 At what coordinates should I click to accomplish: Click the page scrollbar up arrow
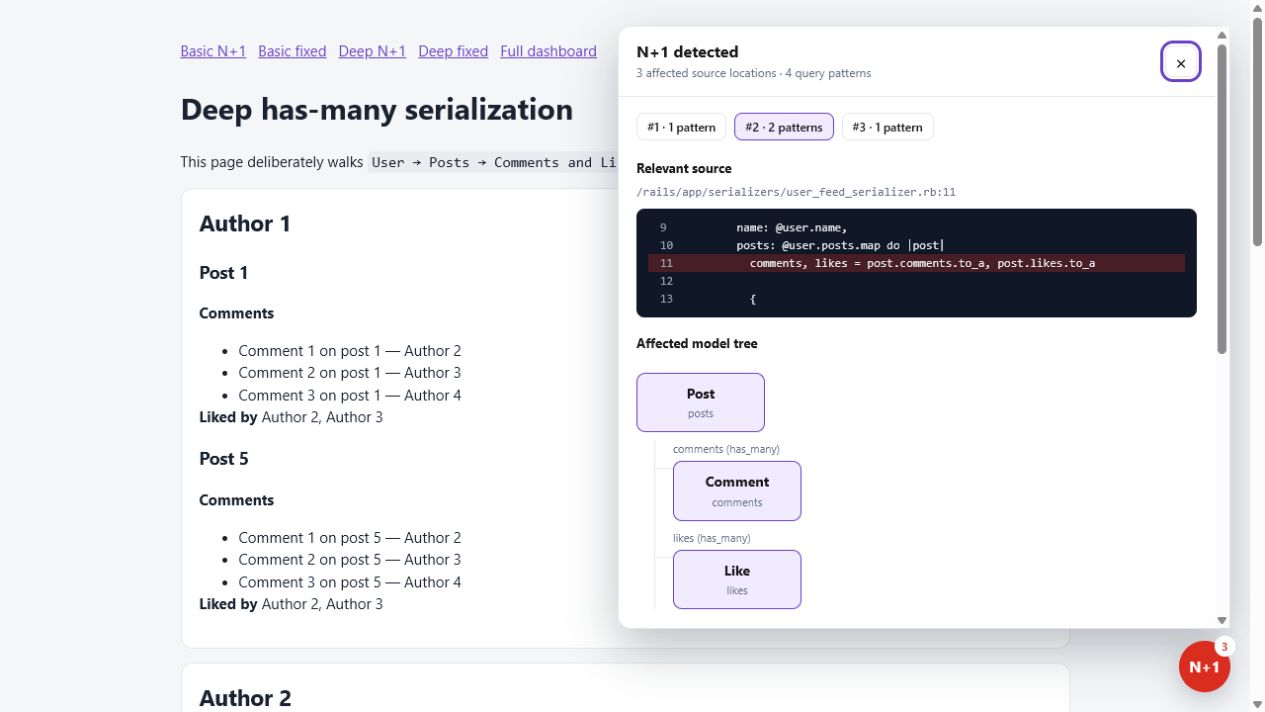[1257, 7]
